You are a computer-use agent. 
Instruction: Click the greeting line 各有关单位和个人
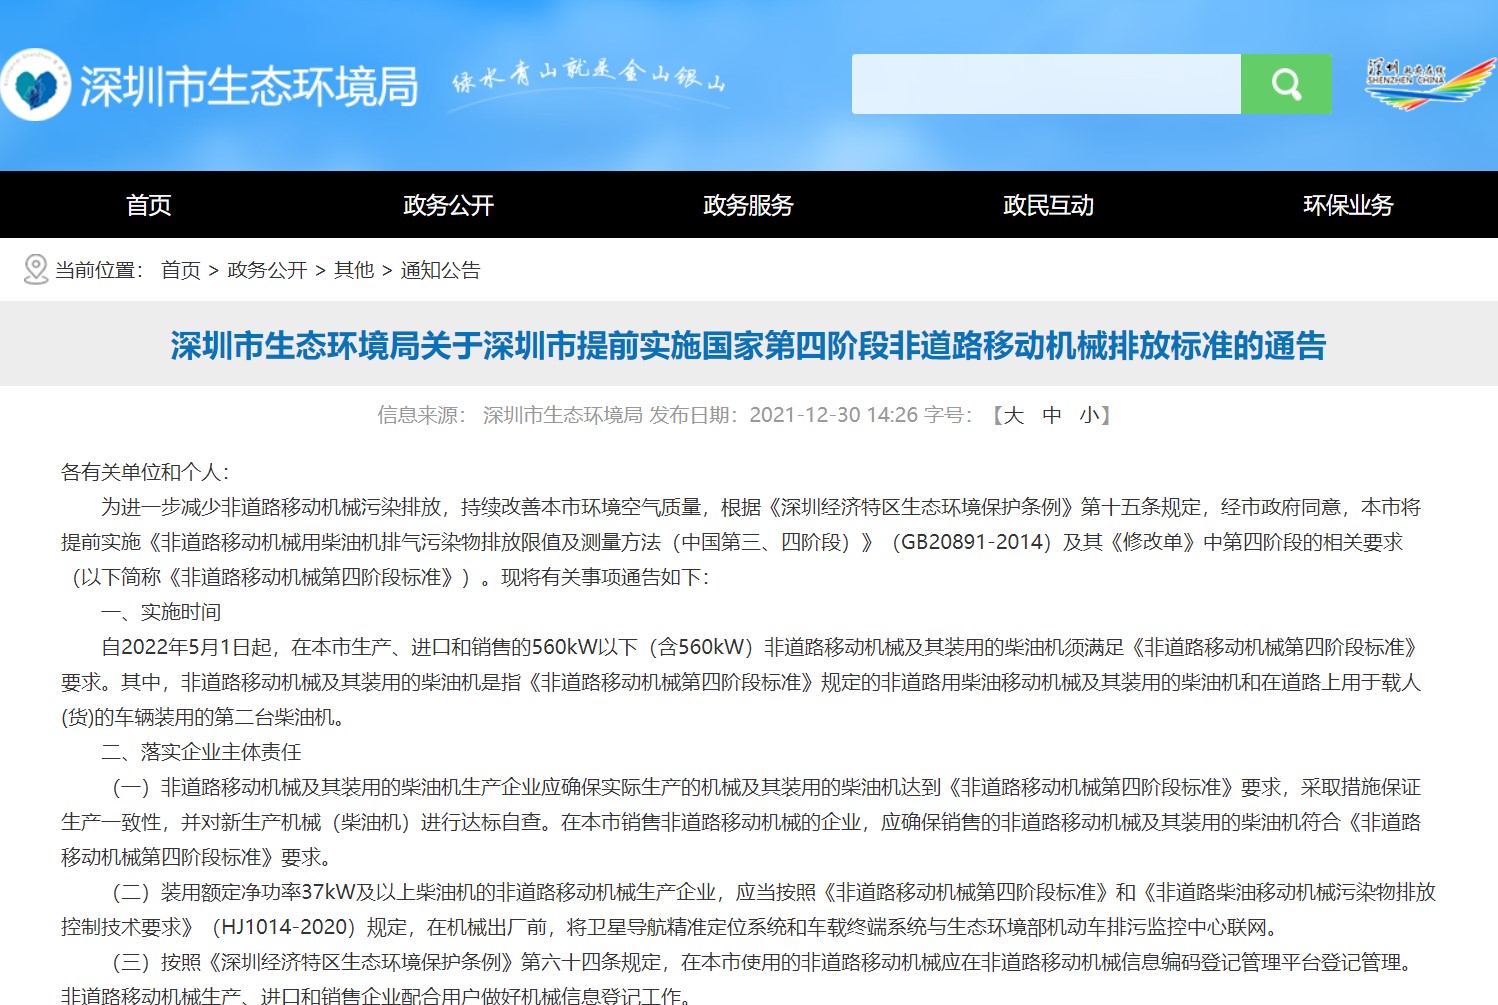click(x=146, y=472)
